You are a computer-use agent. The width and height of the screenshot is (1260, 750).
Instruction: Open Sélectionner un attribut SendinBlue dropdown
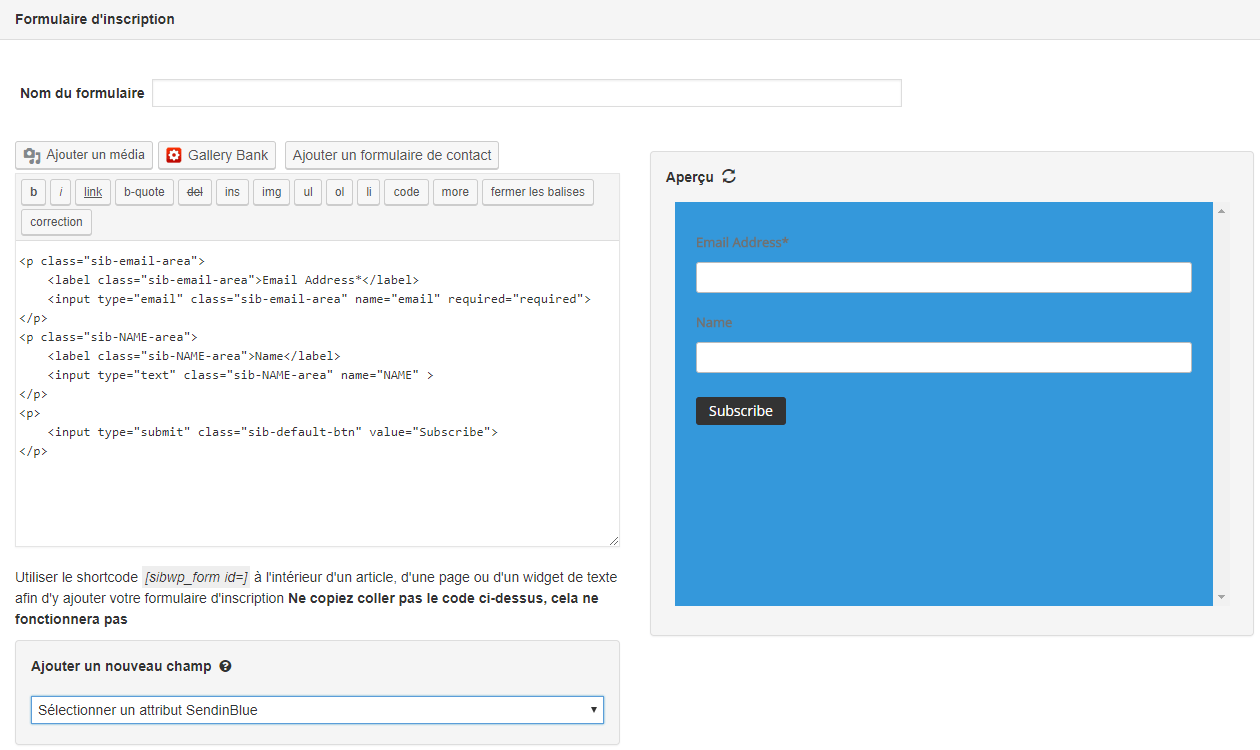(x=317, y=710)
